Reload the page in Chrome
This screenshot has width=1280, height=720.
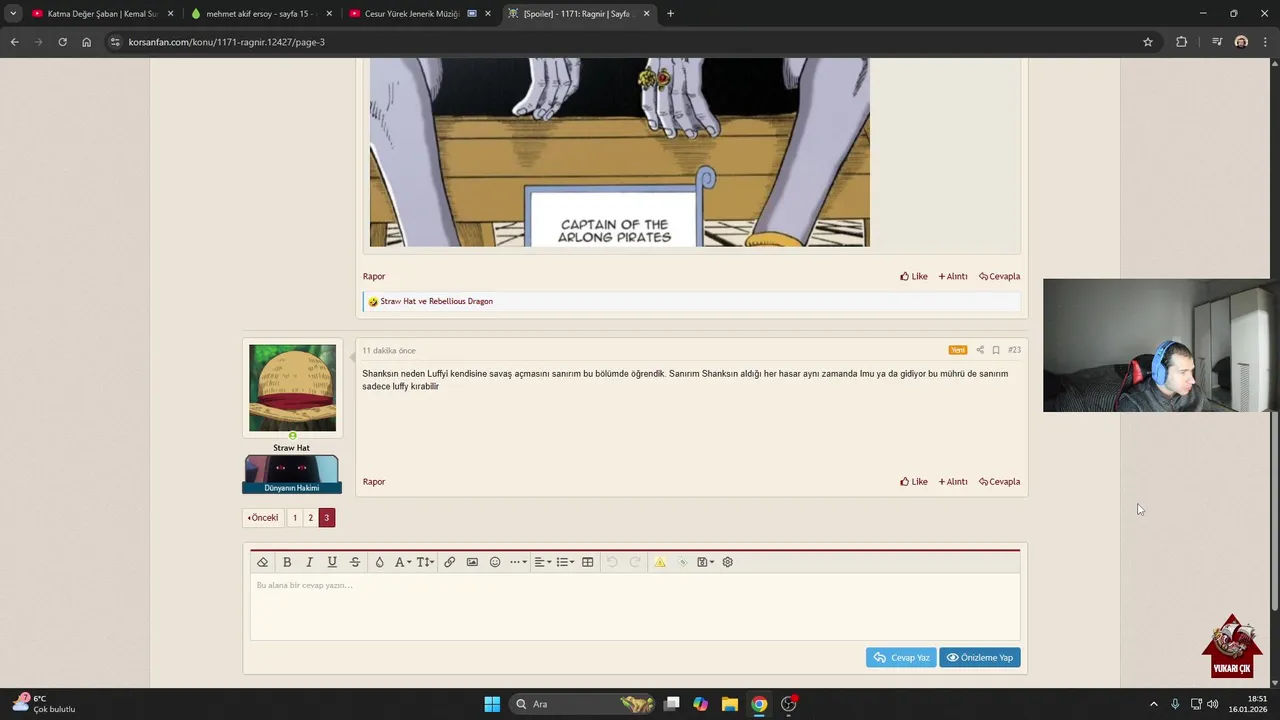point(62,42)
